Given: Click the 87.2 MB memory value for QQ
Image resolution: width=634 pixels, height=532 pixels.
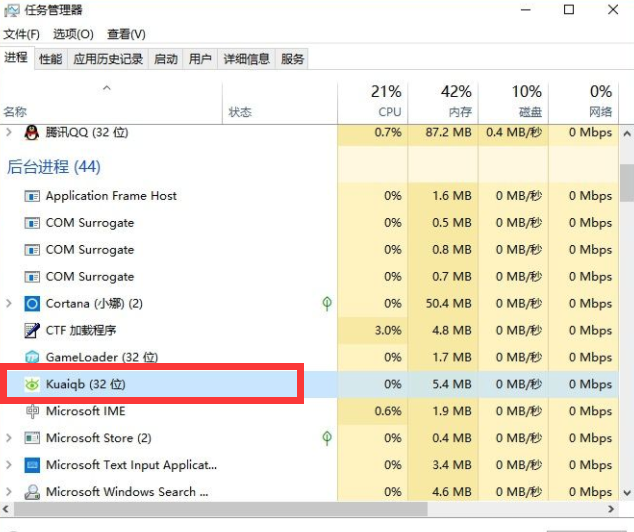Looking at the screenshot, I should [x=448, y=132].
